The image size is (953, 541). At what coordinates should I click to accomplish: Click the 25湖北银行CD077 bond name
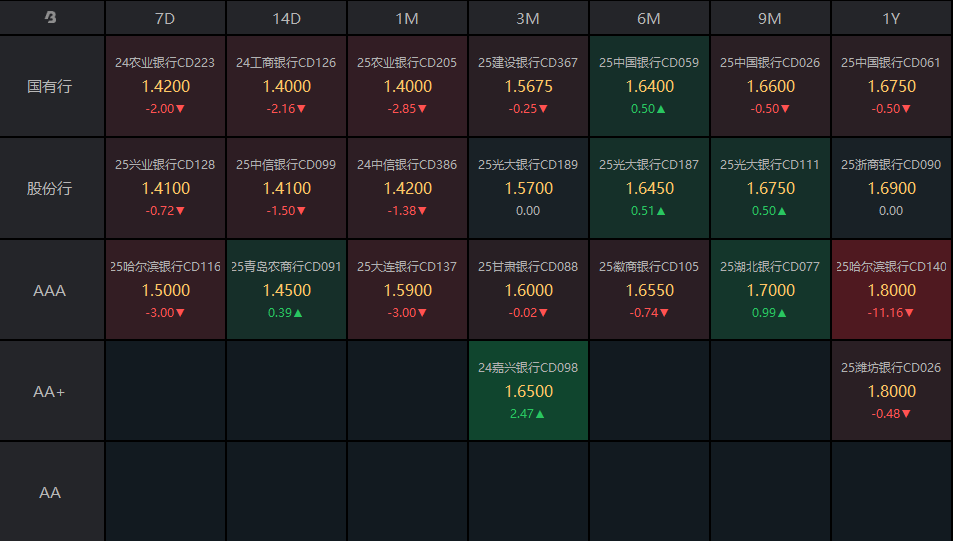click(x=770, y=267)
